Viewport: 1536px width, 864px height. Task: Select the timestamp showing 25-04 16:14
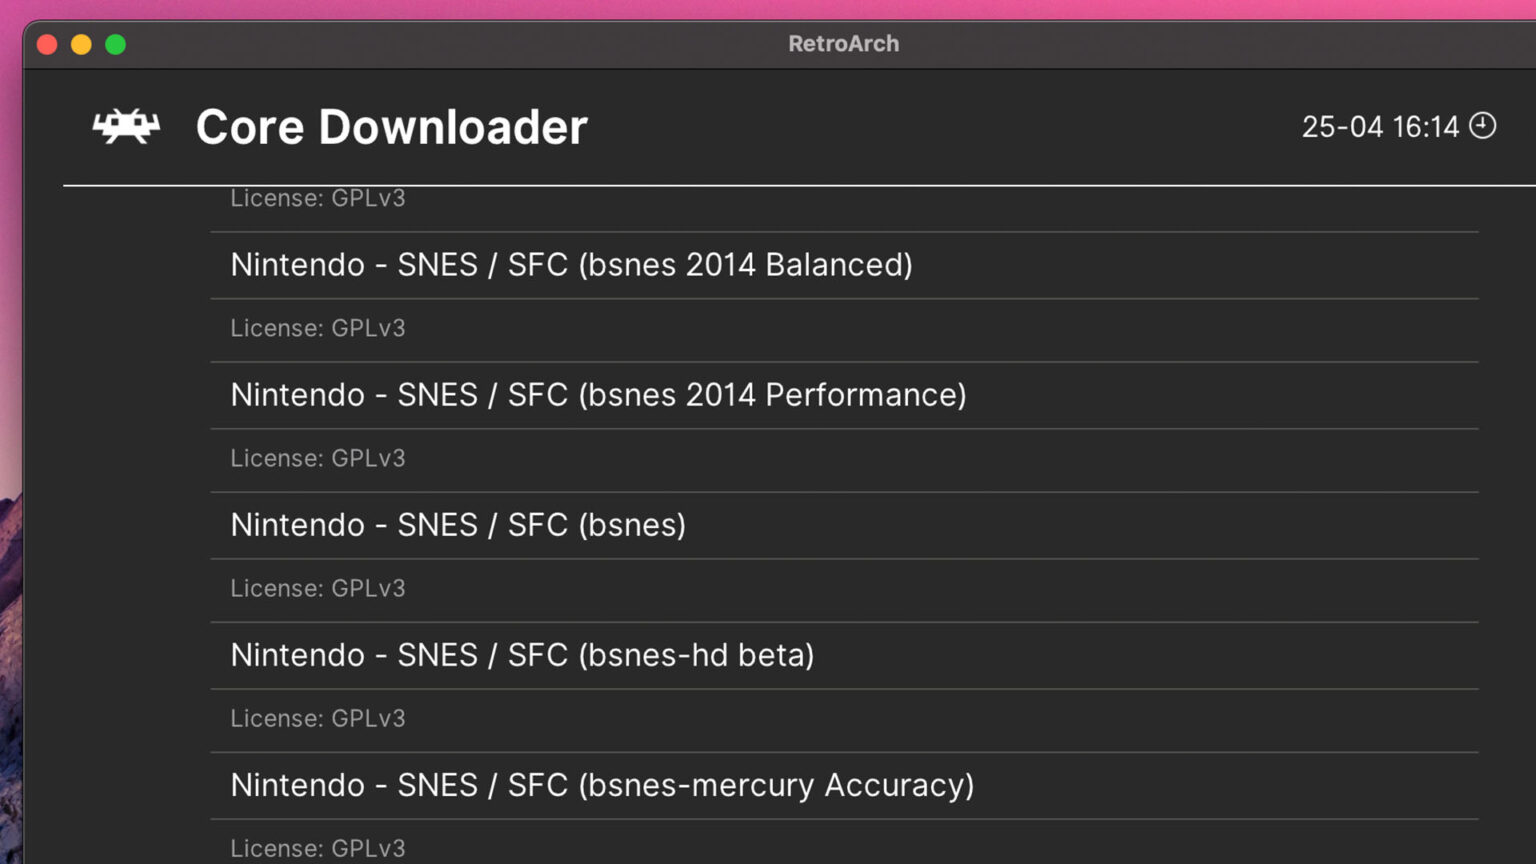coord(1380,126)
